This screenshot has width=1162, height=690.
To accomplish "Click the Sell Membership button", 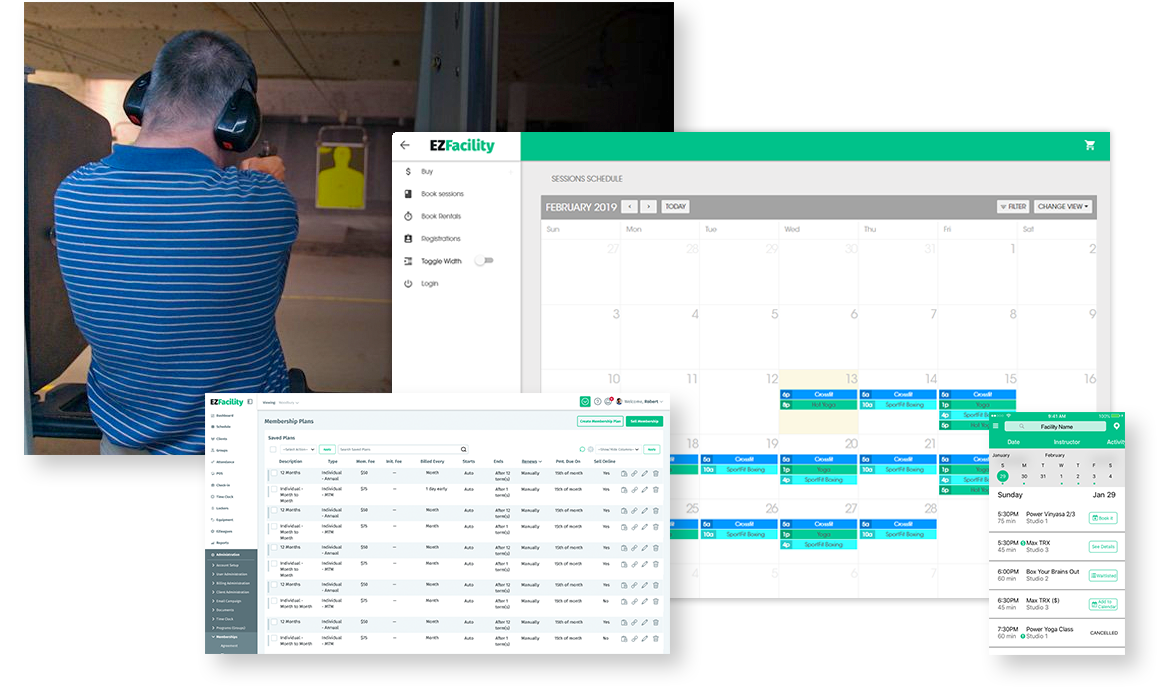I will (644, 421).
